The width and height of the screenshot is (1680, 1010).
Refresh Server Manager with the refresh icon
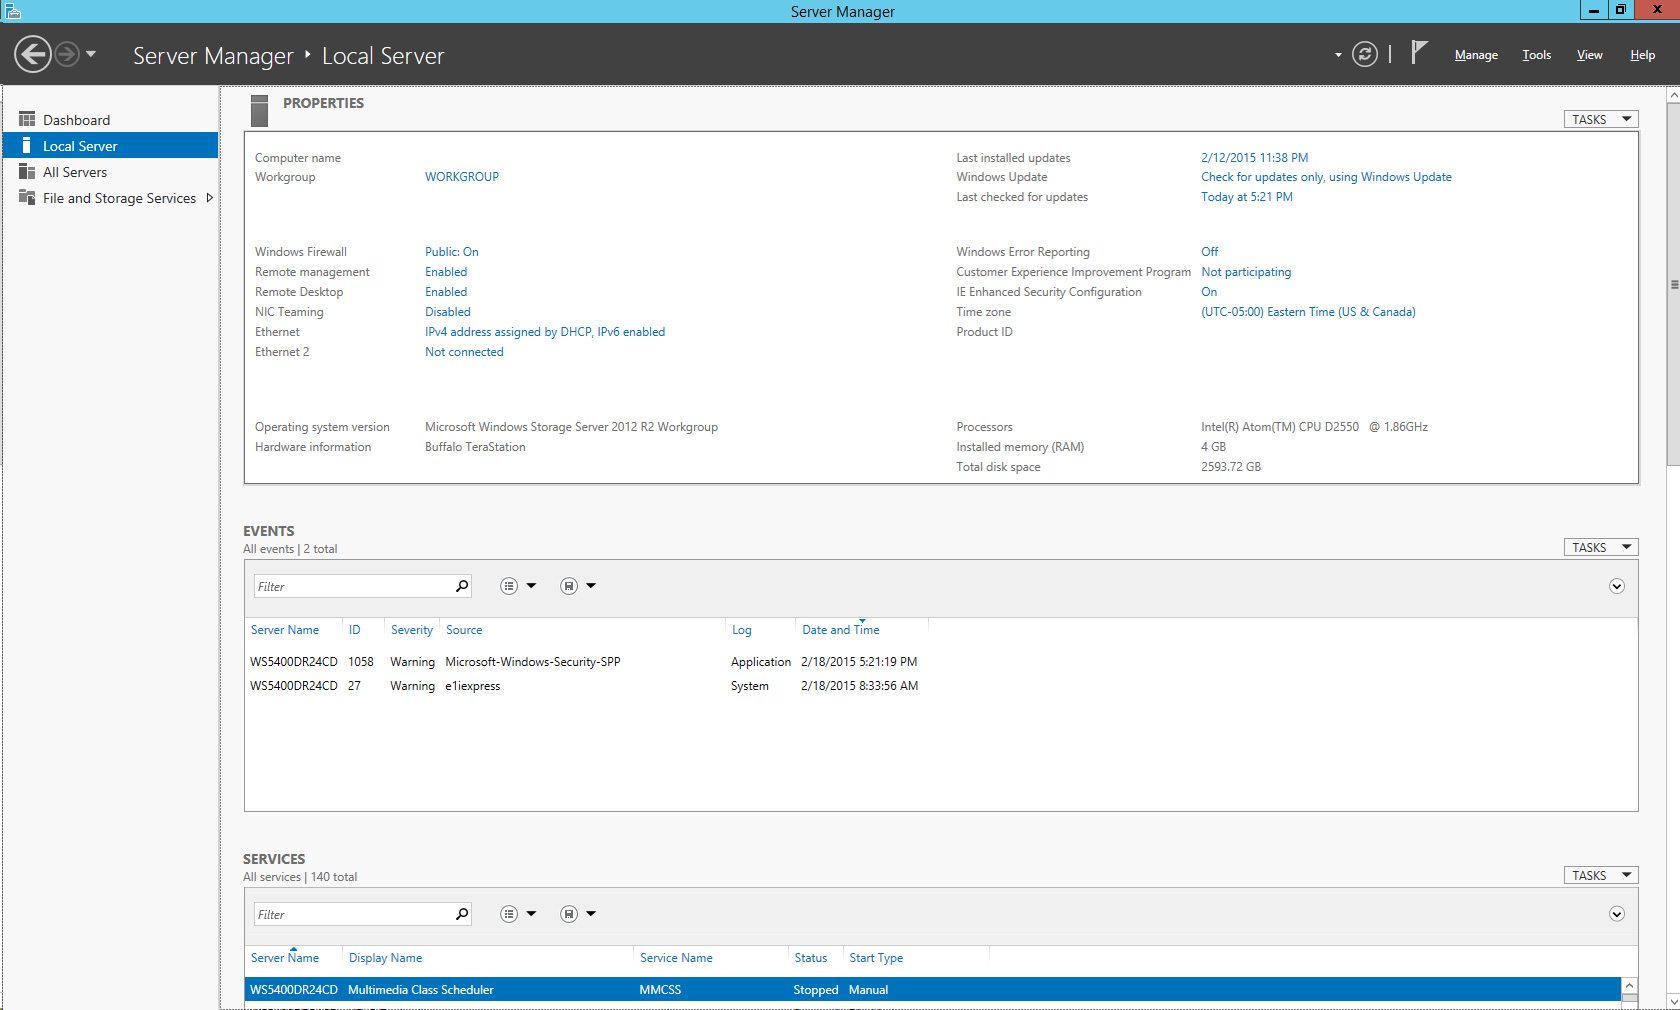coord(1364,54)
